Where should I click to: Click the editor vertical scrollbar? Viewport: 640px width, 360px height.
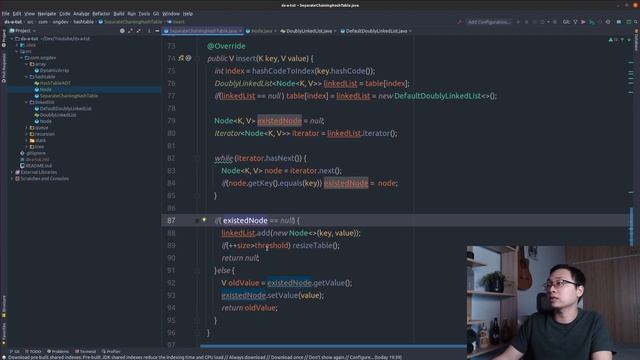pyautogui.click(x=631, y=227)
